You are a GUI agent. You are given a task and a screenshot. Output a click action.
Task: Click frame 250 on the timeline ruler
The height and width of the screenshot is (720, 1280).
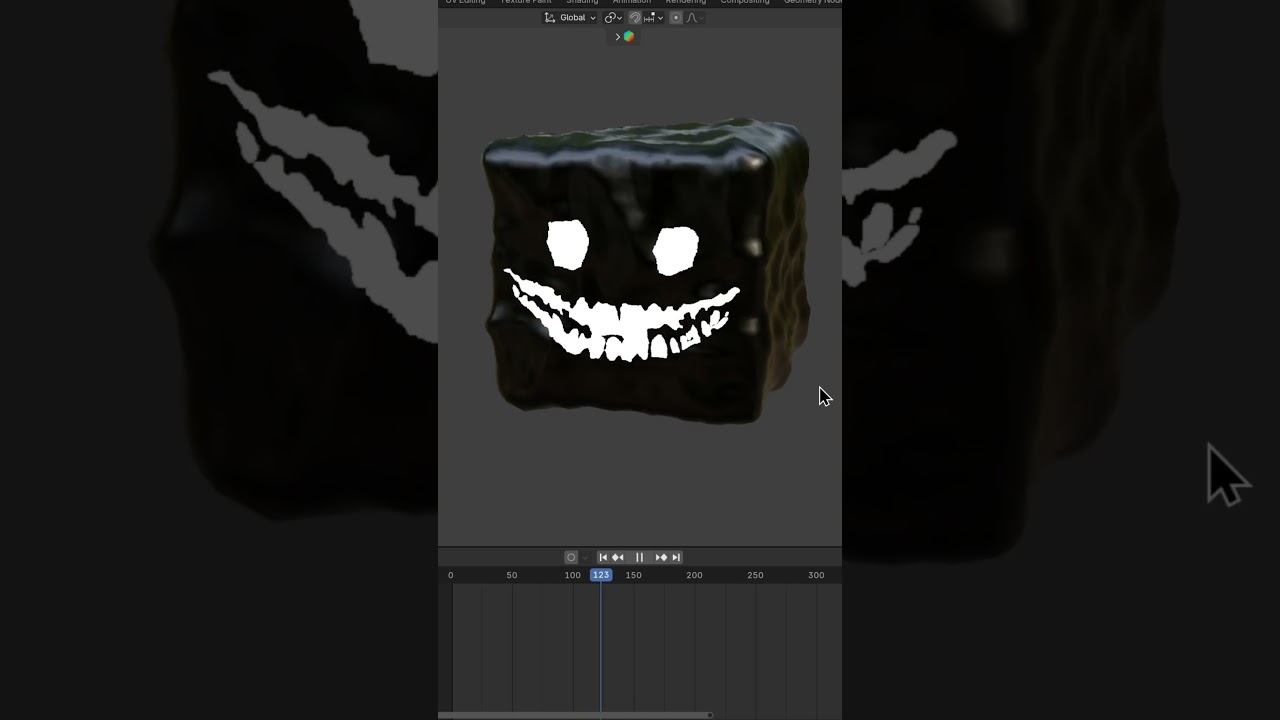click(755, 575)
